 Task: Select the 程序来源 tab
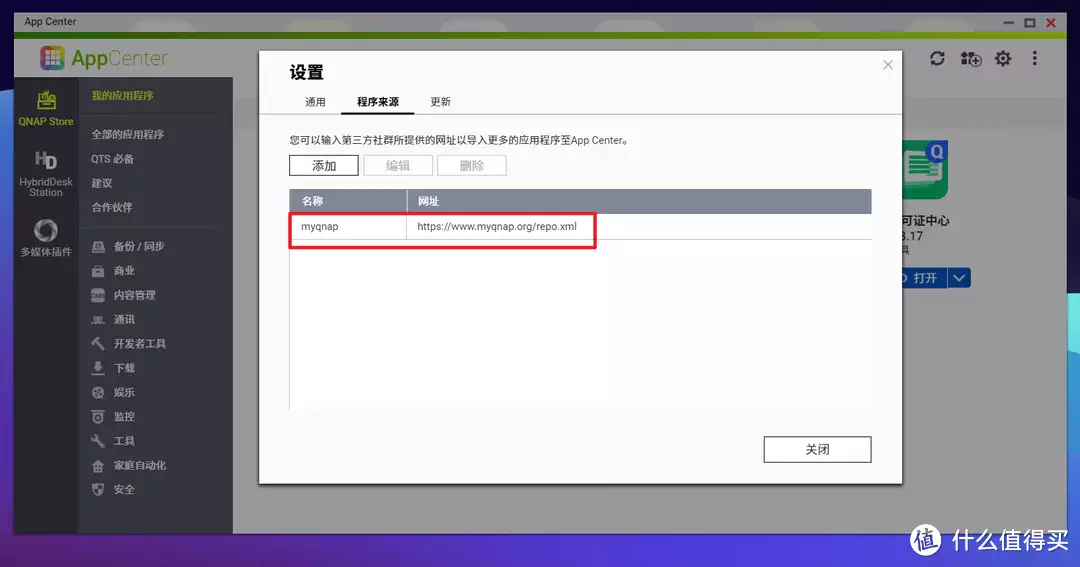(377, 102)
